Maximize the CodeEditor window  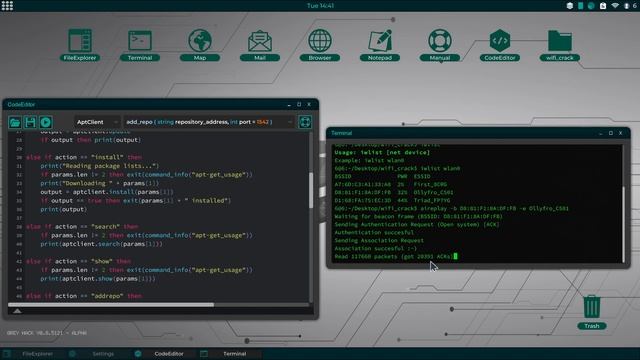pos(299,105)
